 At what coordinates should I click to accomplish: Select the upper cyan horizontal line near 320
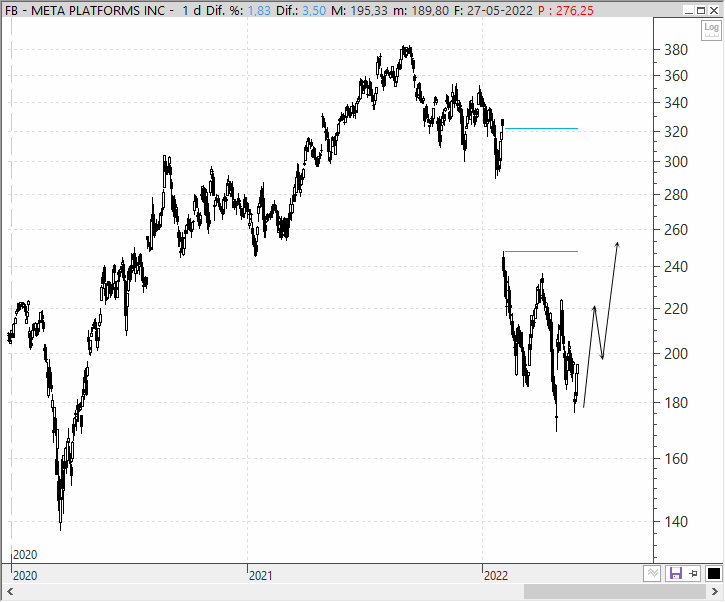(x=541, y=128)
